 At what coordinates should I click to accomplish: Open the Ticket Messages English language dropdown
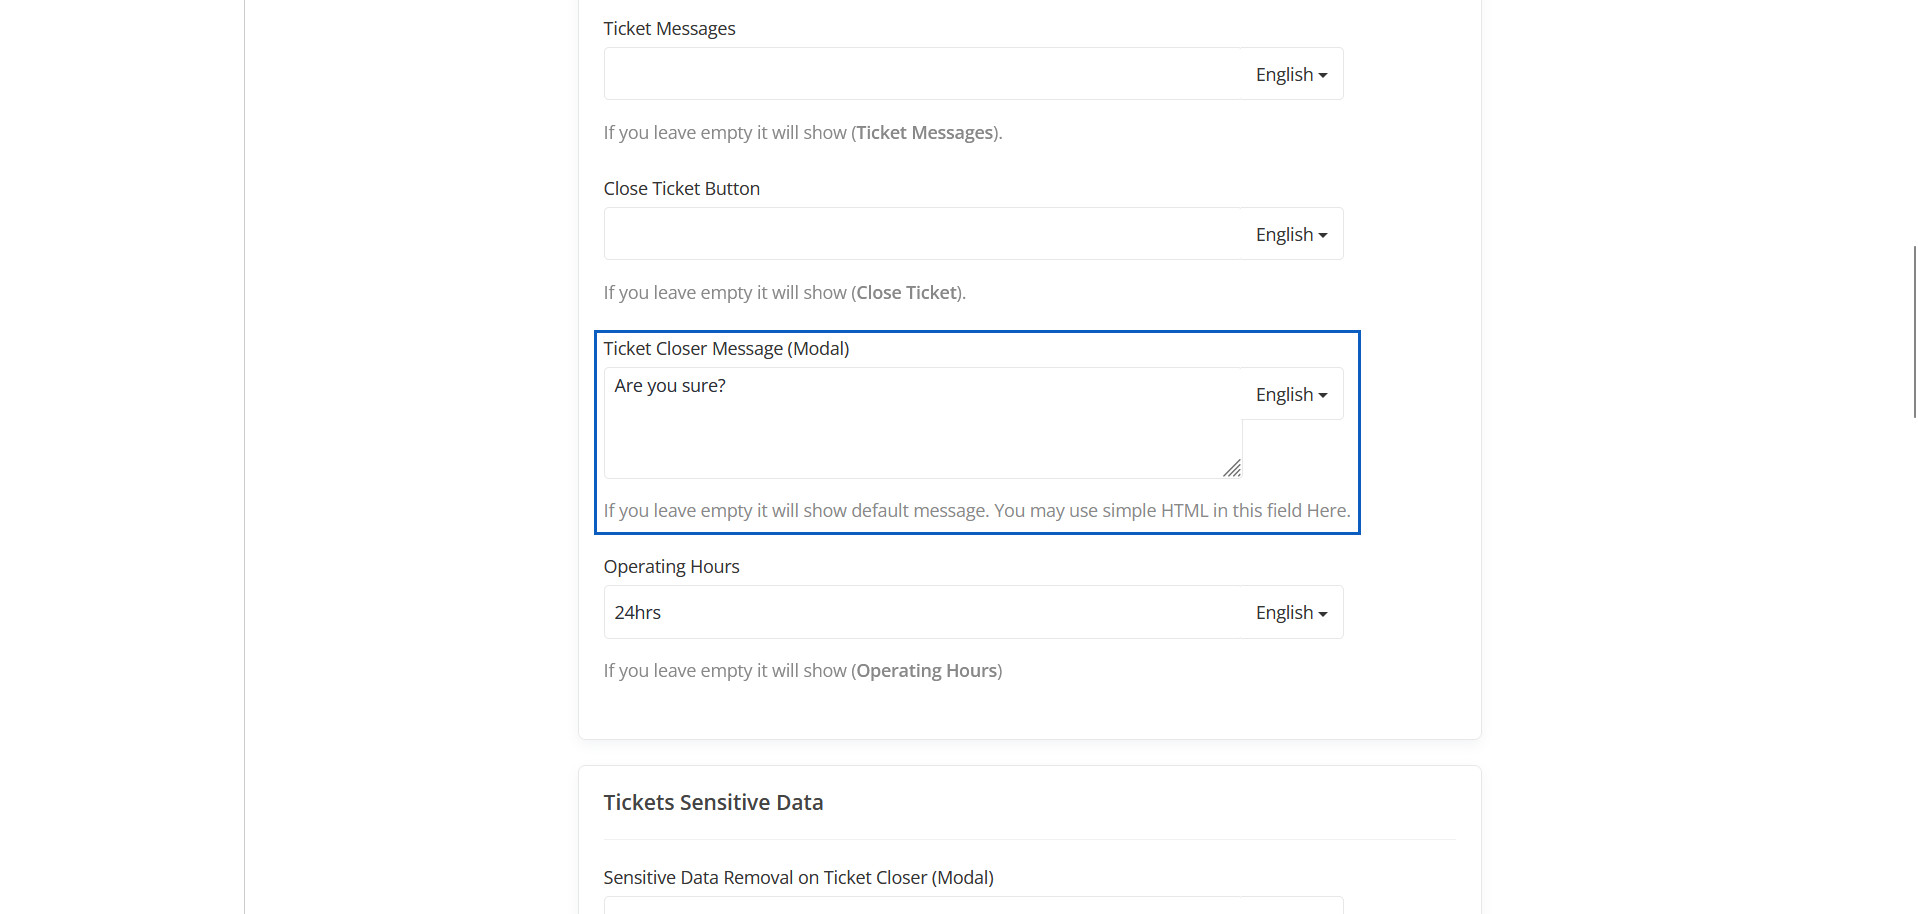coord(1291,75)
